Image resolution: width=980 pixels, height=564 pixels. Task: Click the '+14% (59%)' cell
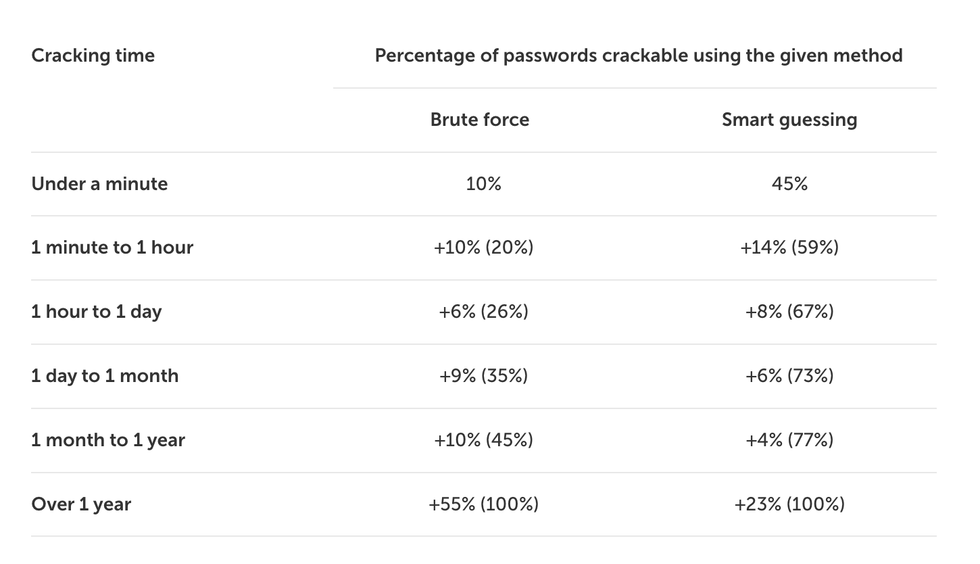(789, 248)
